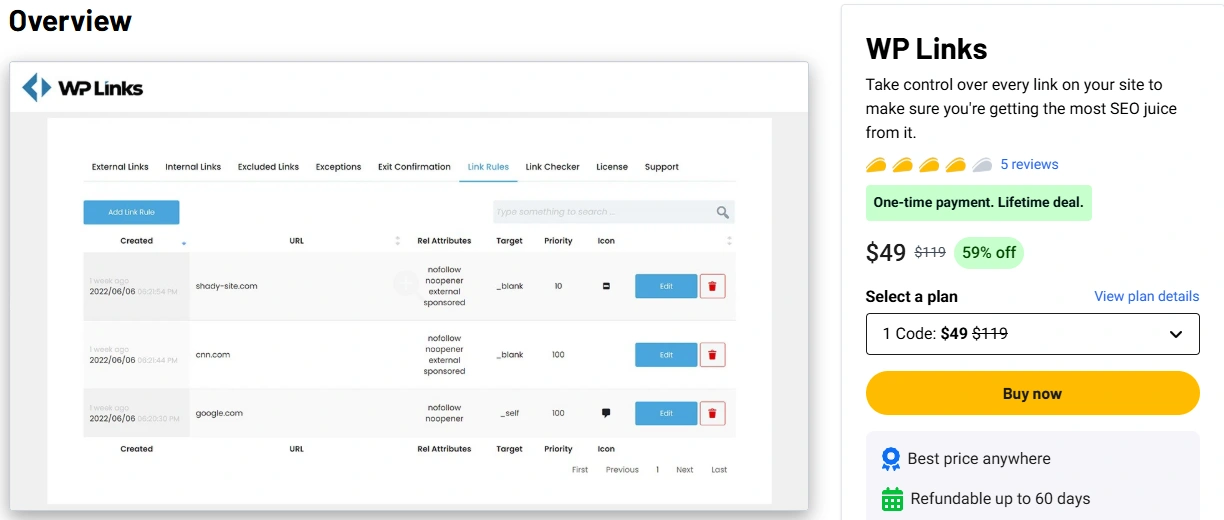Screen dimensions: 1224x520
Task: Go to First page of rules
Action: [x=580, y=470]
